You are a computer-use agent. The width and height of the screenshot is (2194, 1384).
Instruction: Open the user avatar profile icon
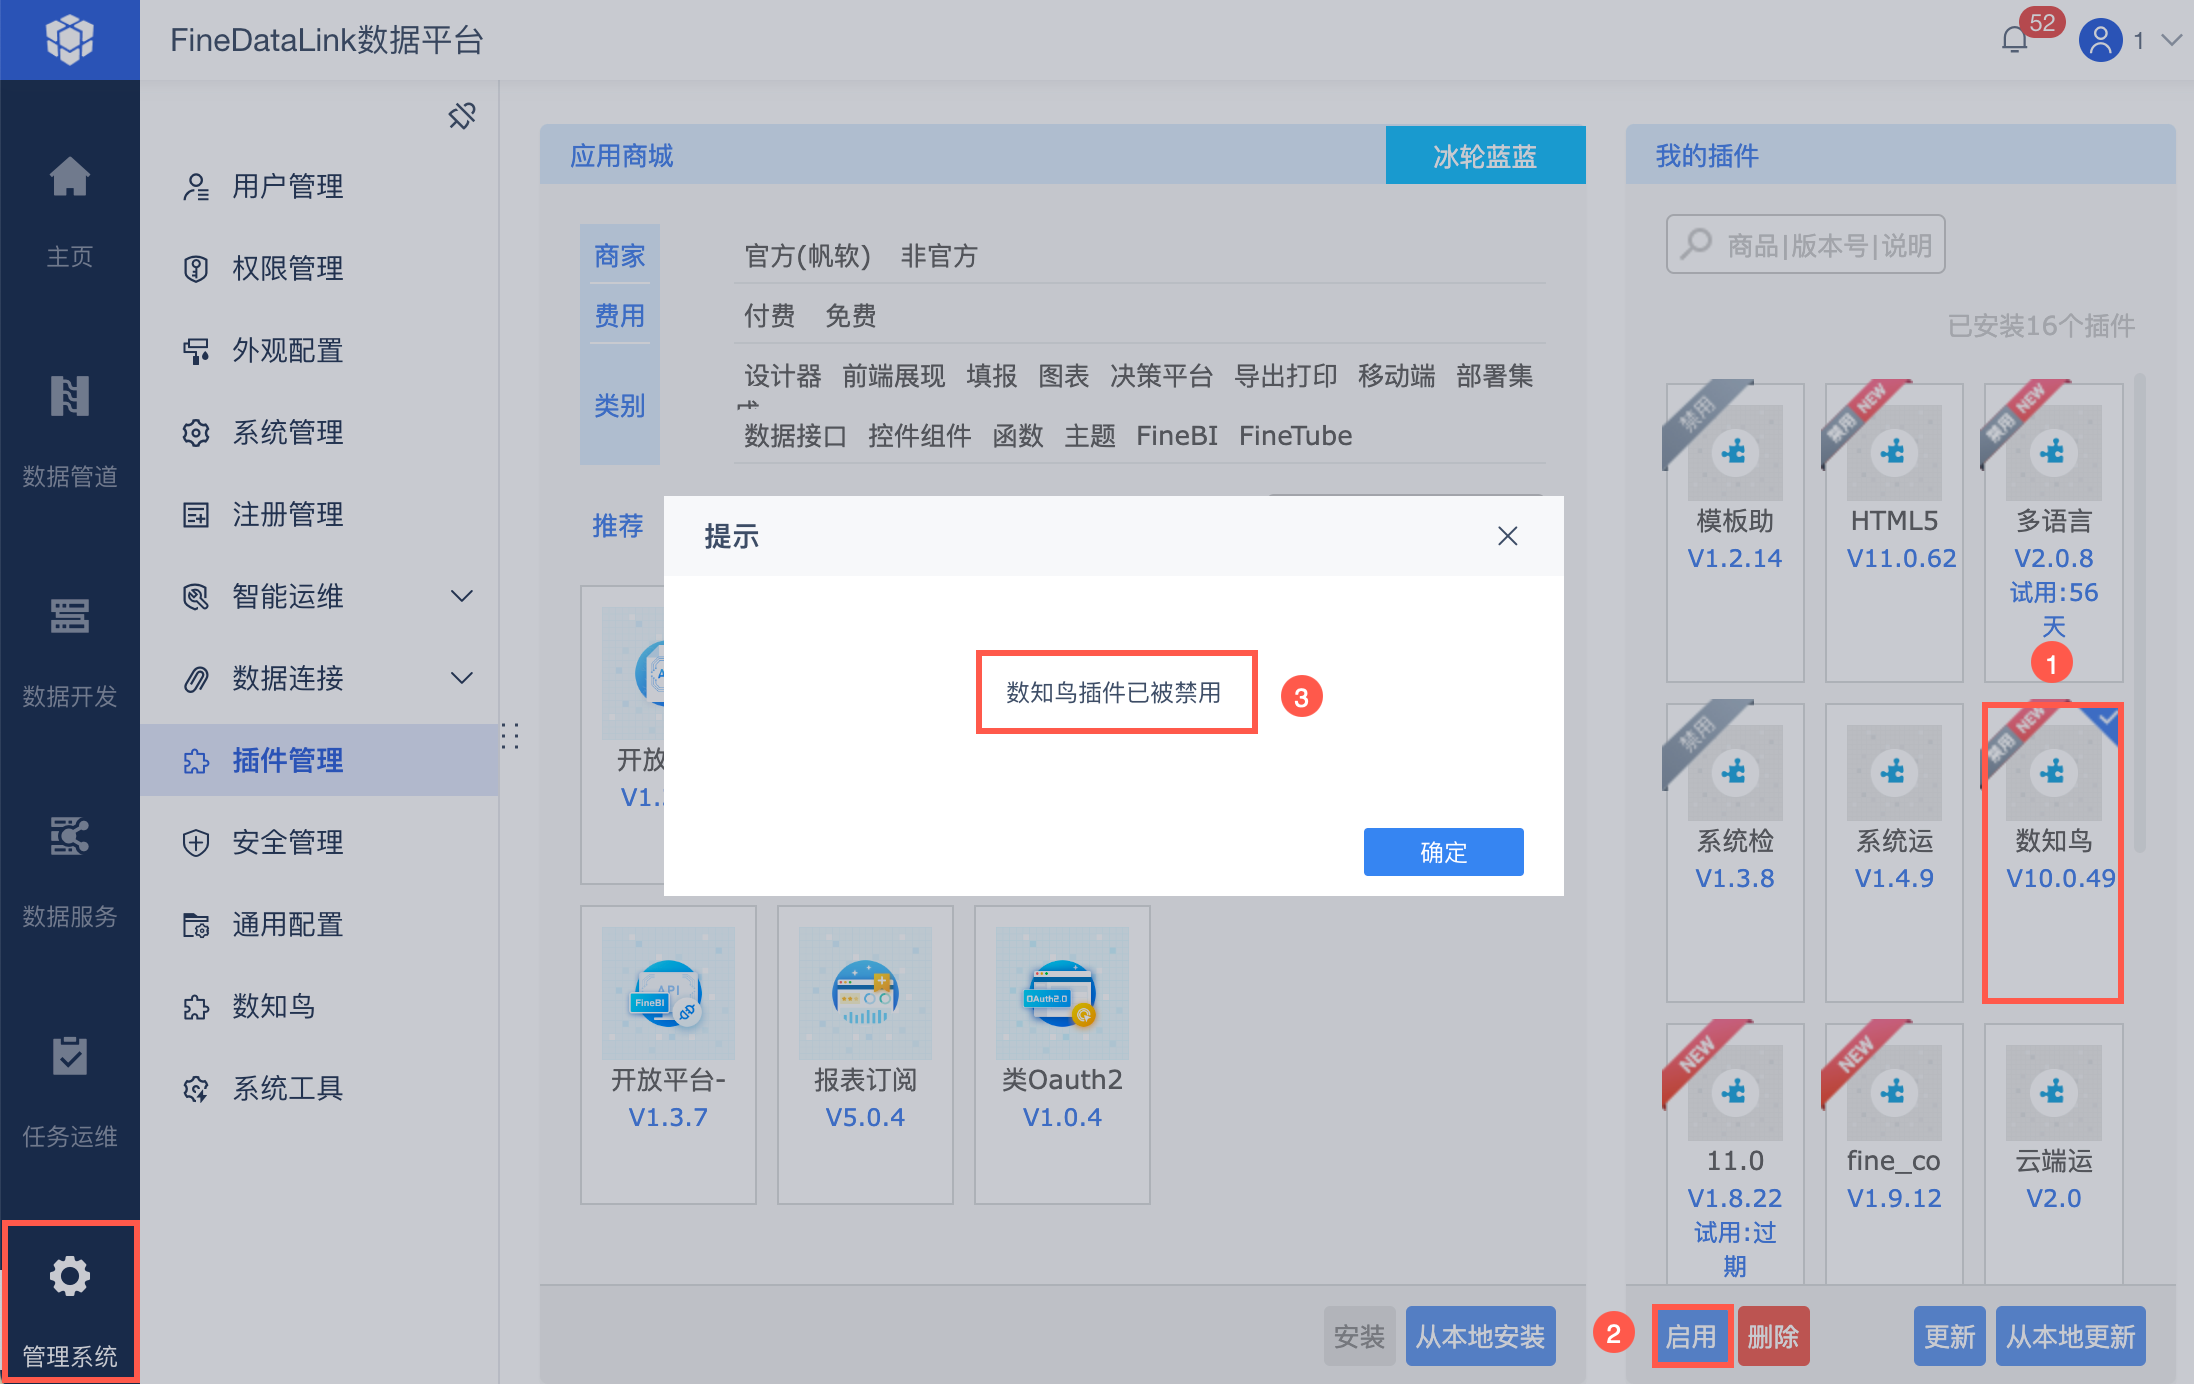pyautogui.click(x=2100, y=40)
